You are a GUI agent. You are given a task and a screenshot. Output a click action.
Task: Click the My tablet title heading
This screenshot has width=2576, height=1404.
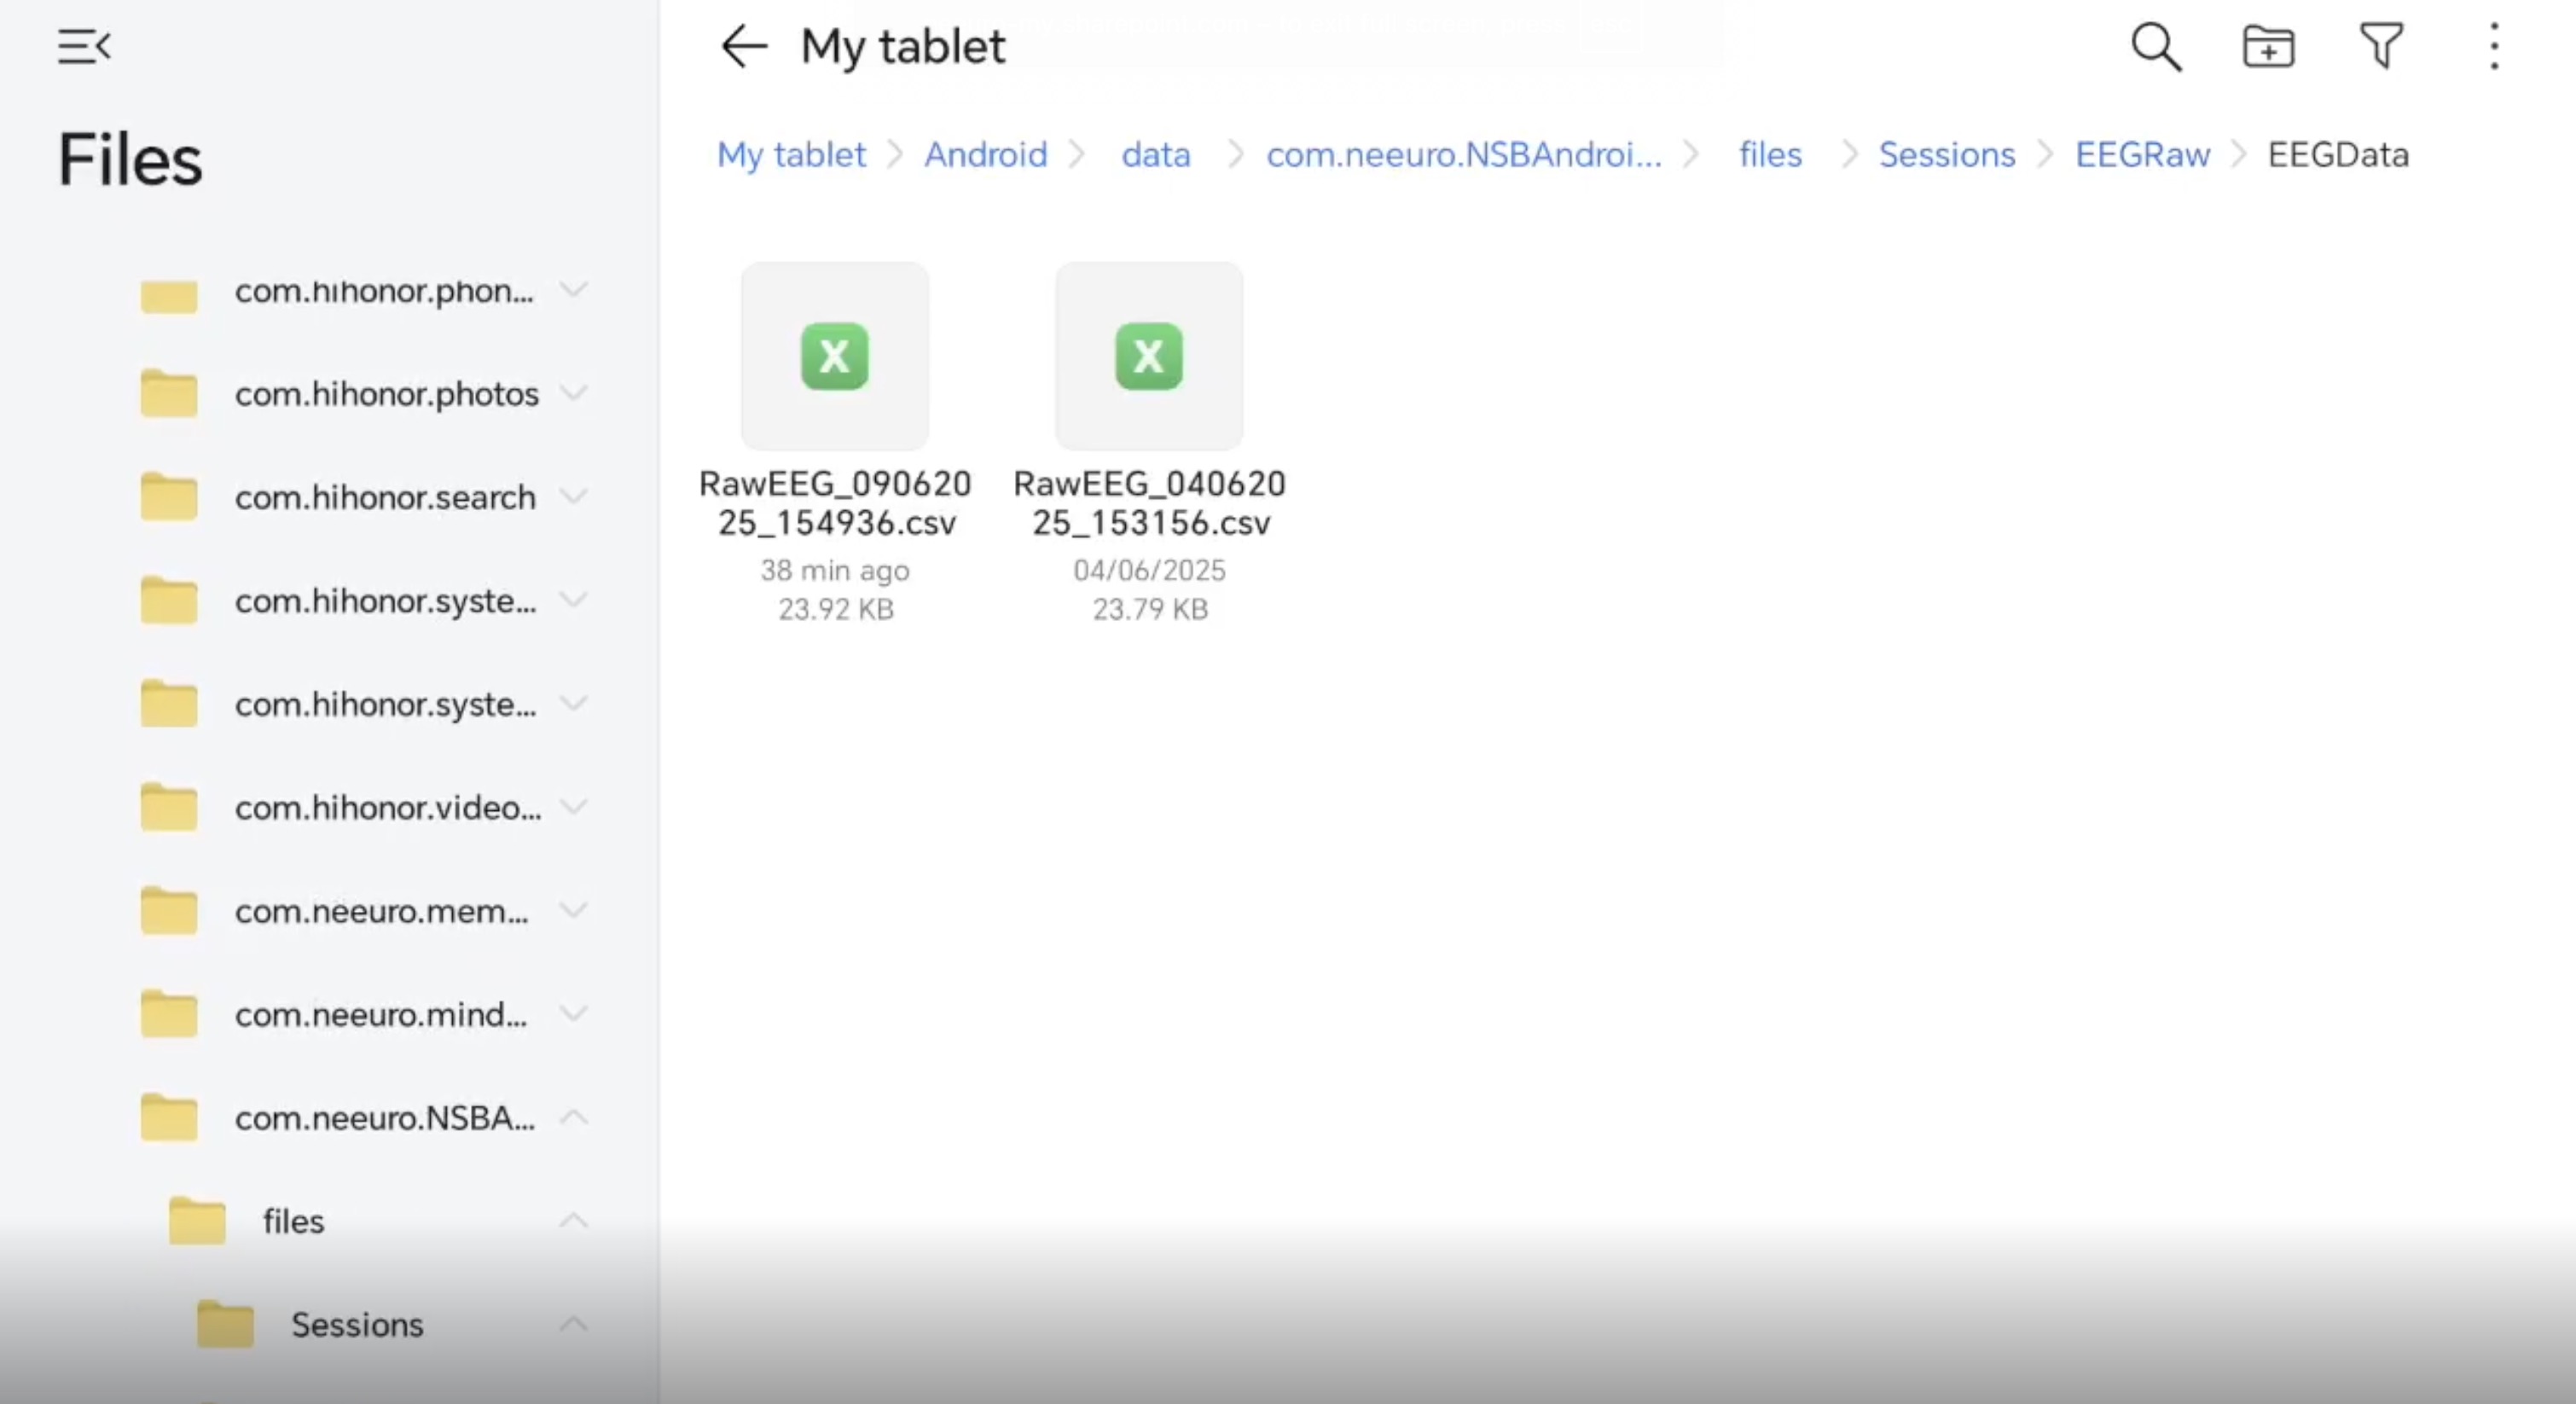coord(902,46)
